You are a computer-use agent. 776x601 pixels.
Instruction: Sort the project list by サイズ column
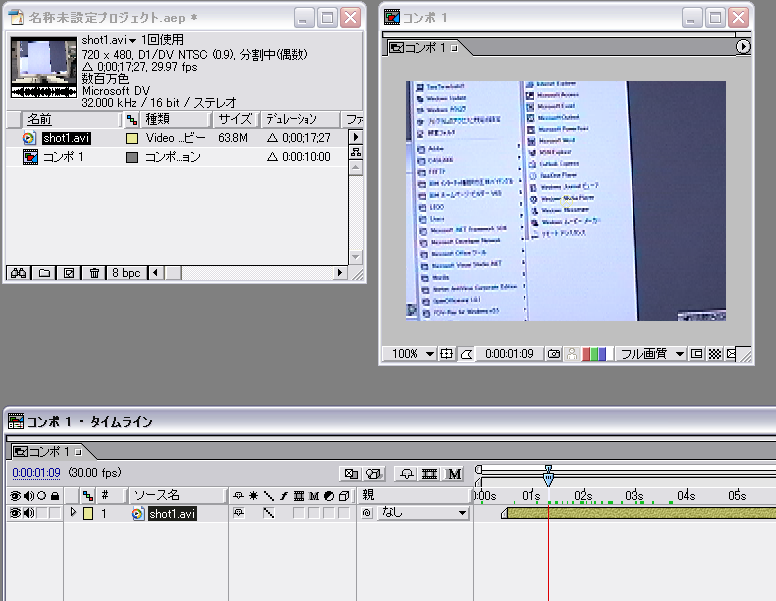(236, 119)
